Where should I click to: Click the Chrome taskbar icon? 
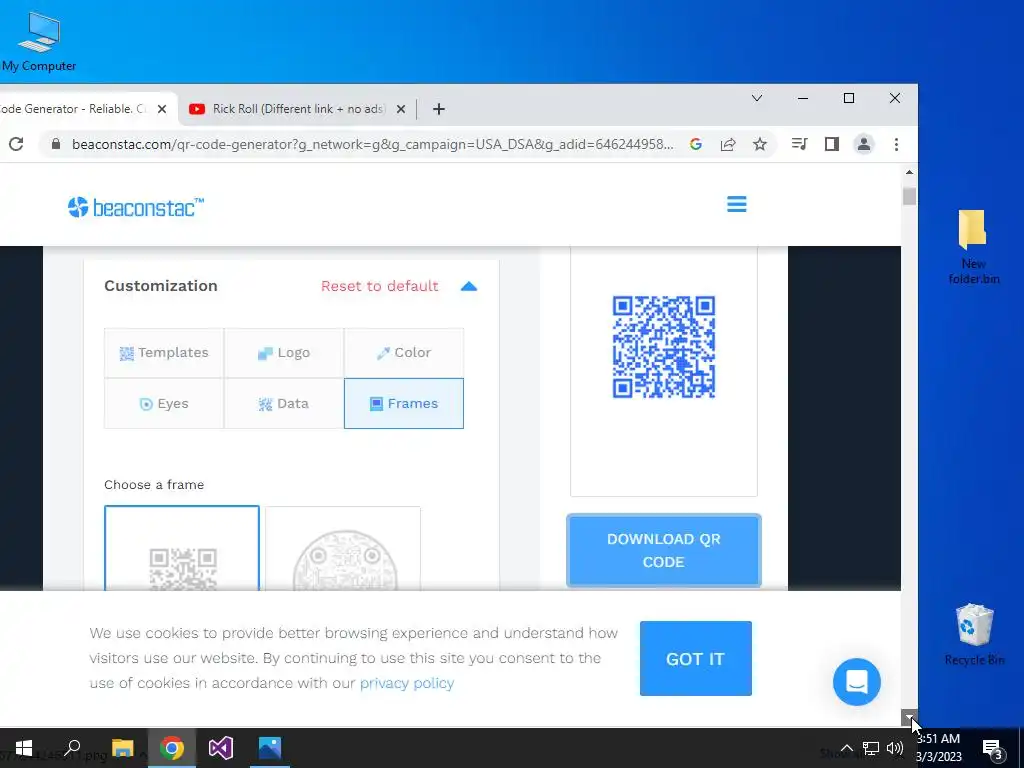point(171,748)
